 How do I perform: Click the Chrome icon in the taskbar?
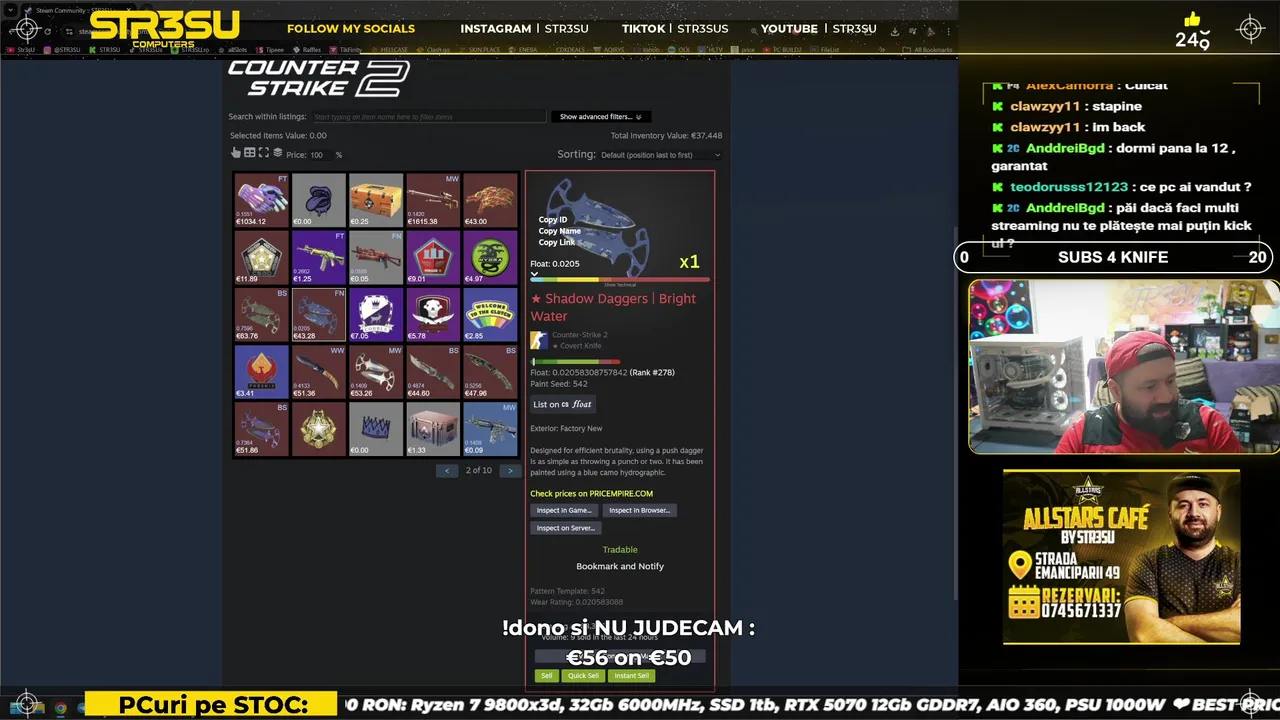(x=61, y=708)
